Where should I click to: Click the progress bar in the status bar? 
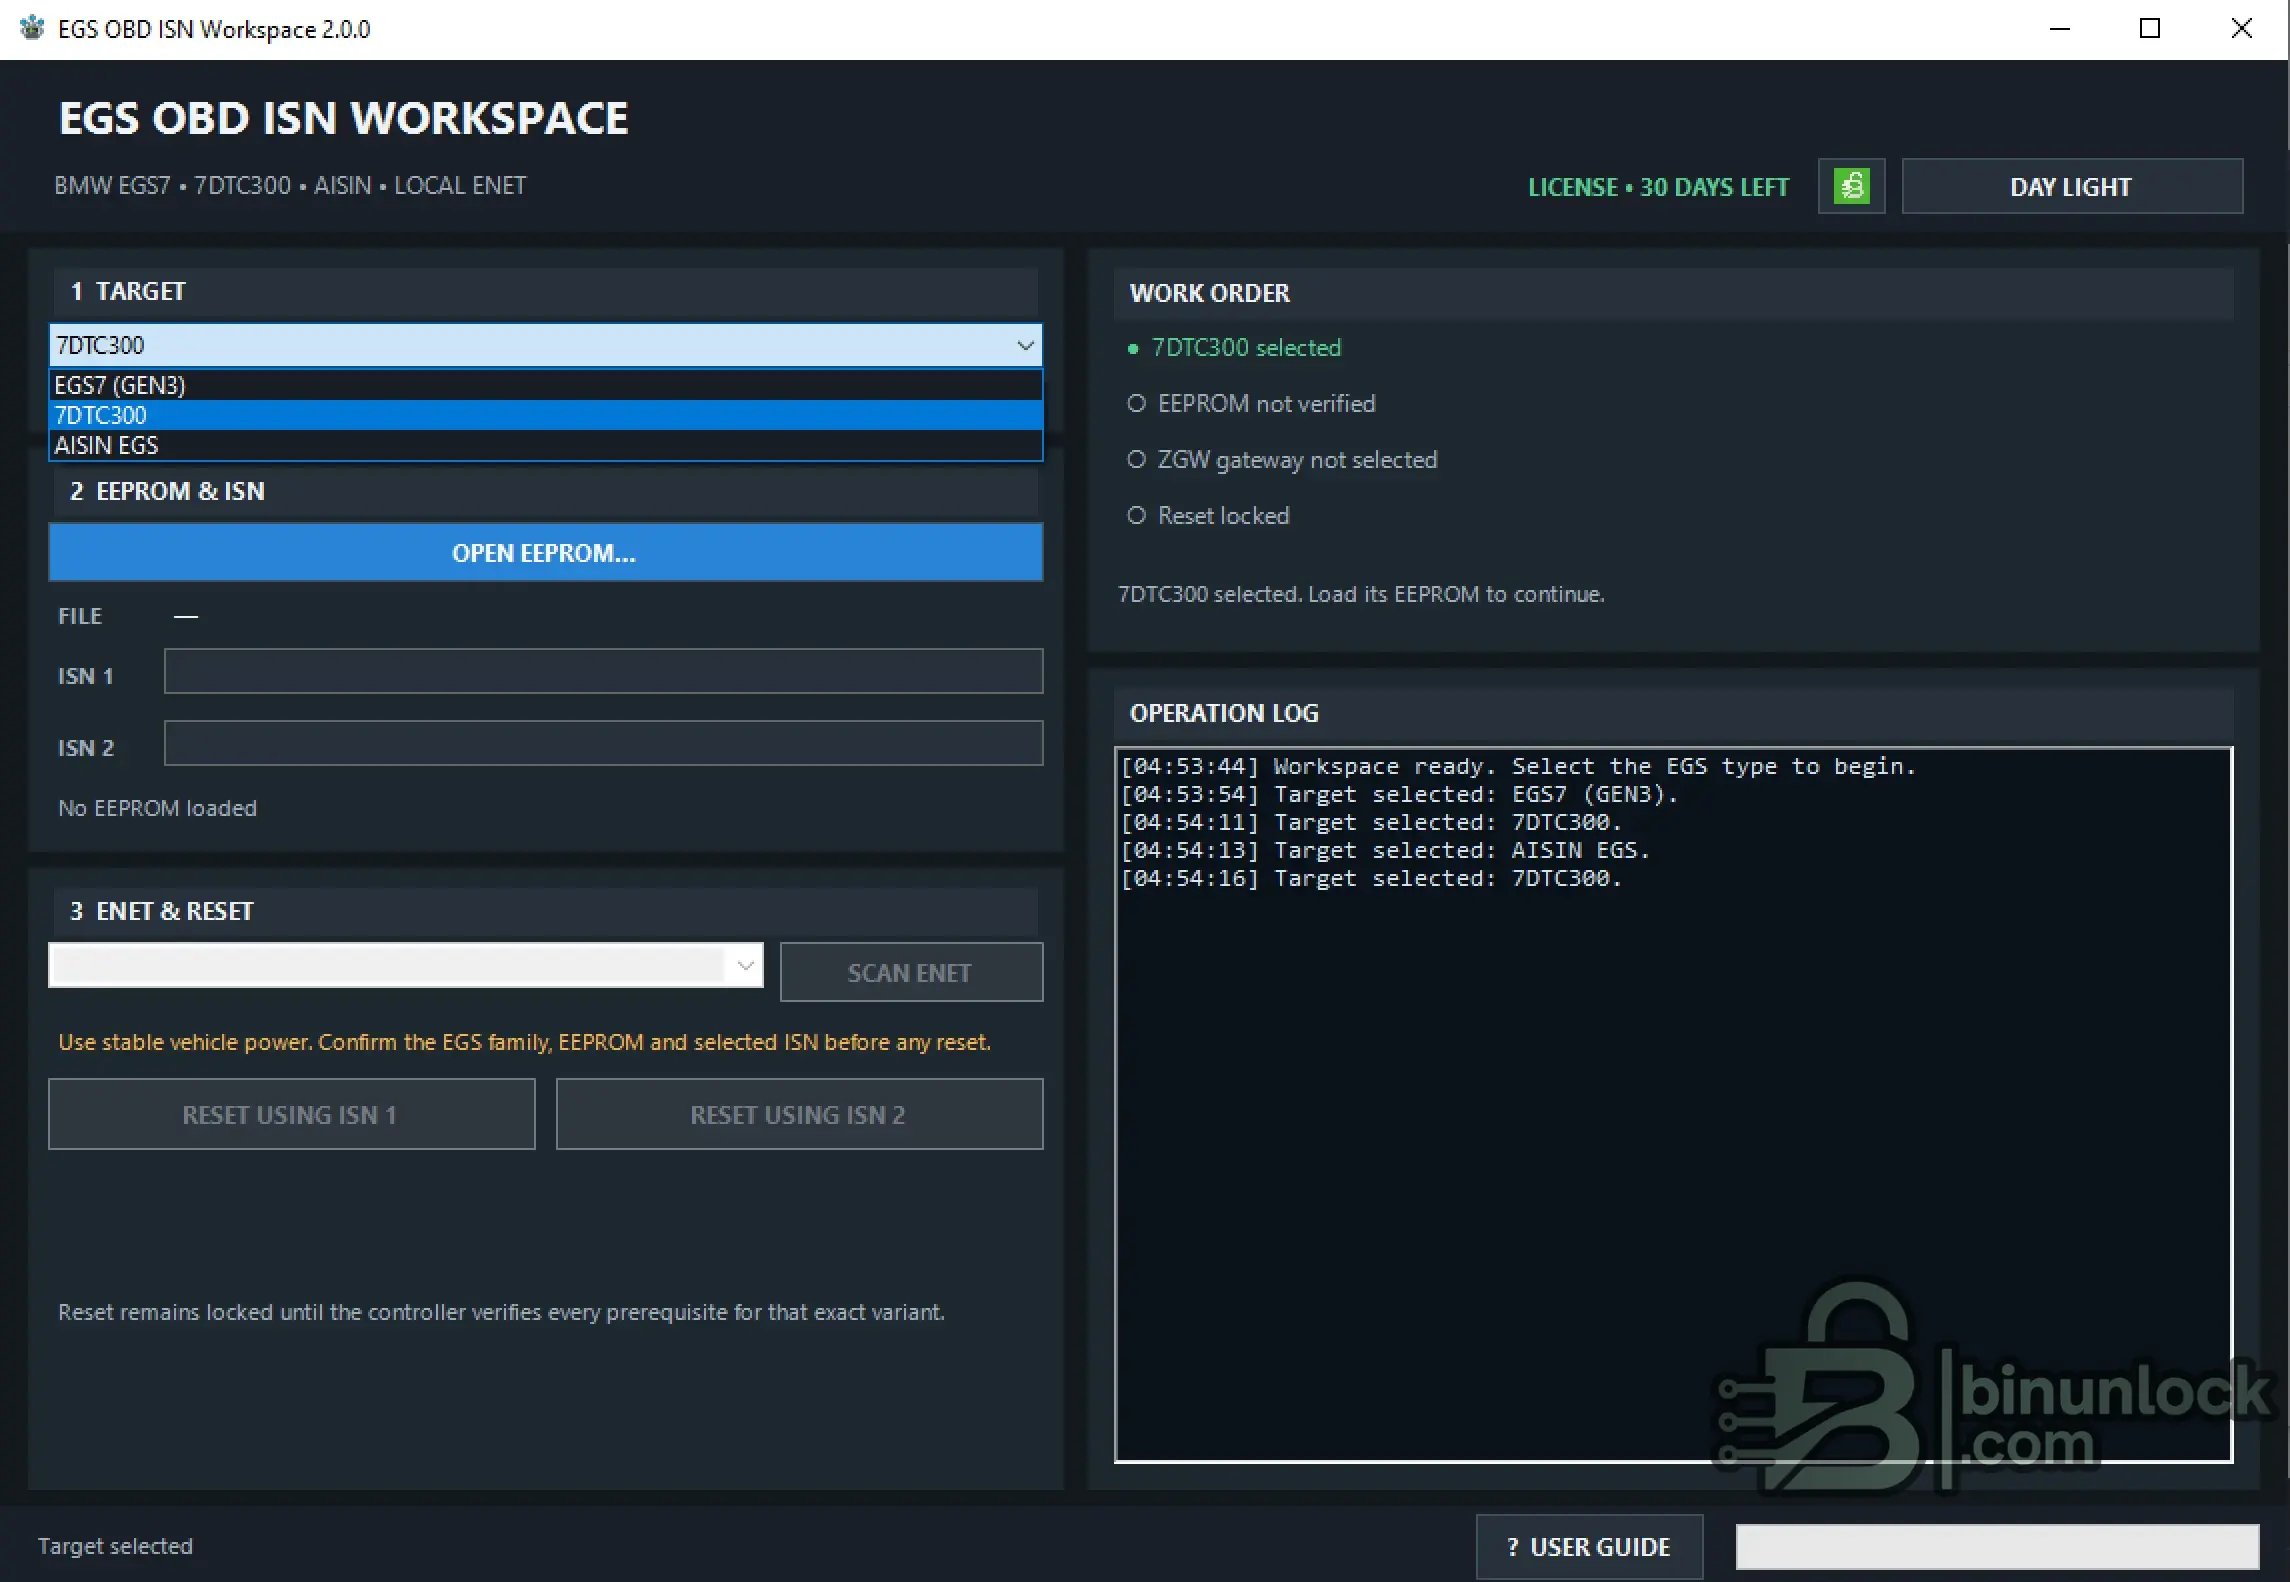(x=1997, y=1546)
